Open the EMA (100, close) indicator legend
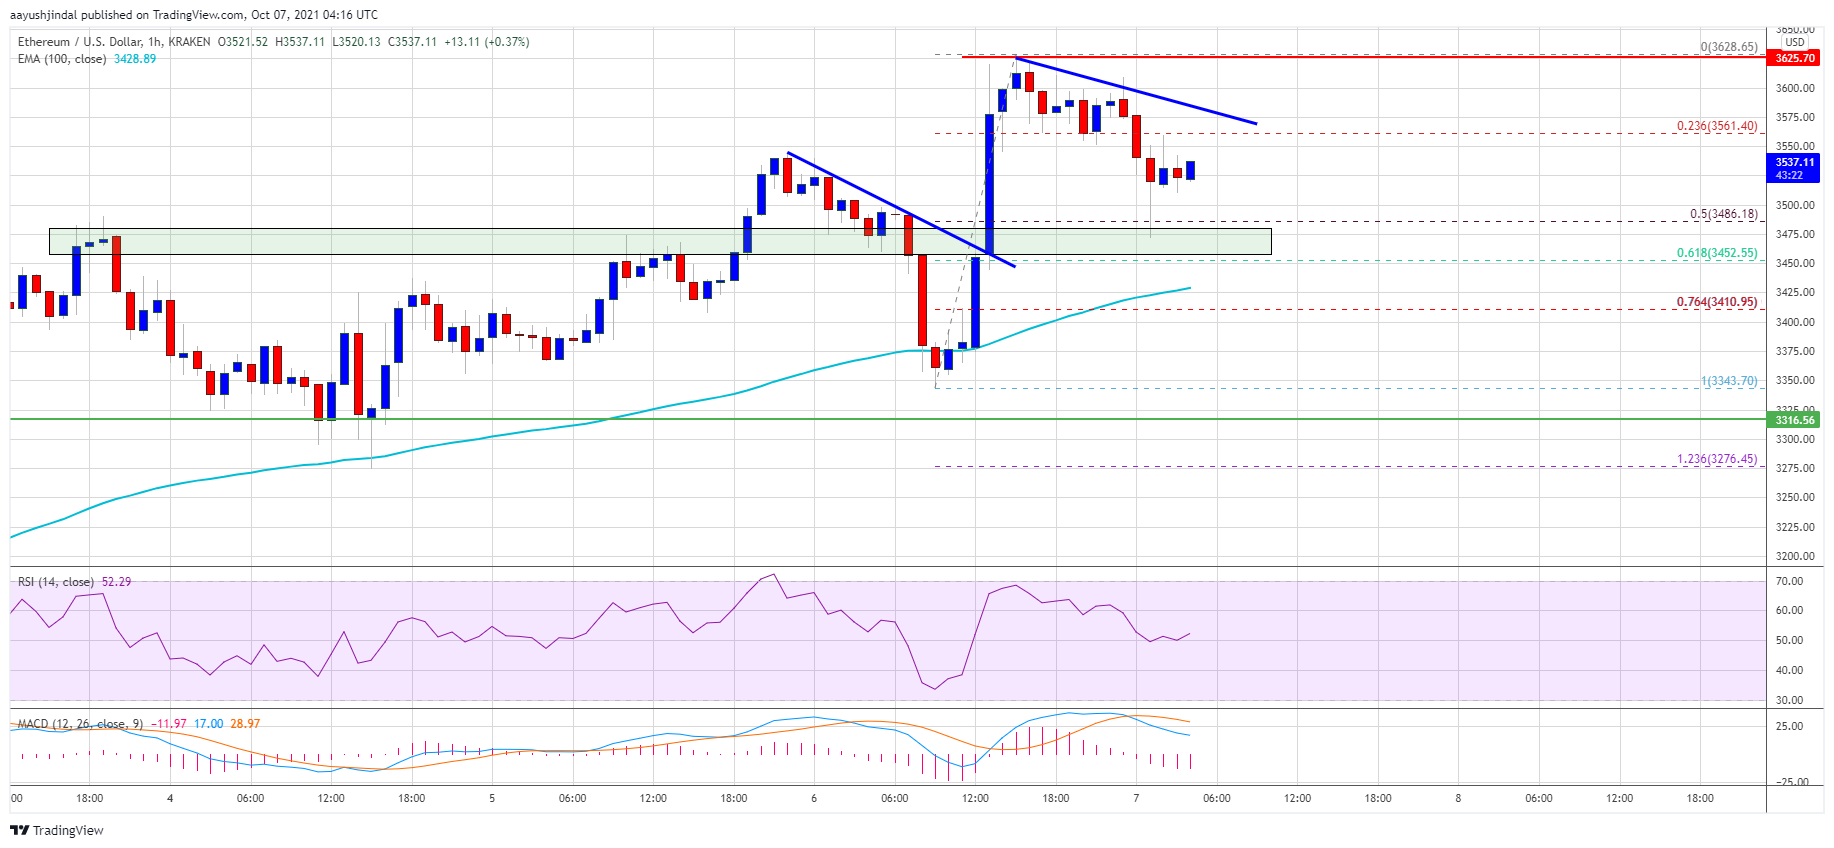This screenshot has width=1834, height=848. (x=62, y=59)
